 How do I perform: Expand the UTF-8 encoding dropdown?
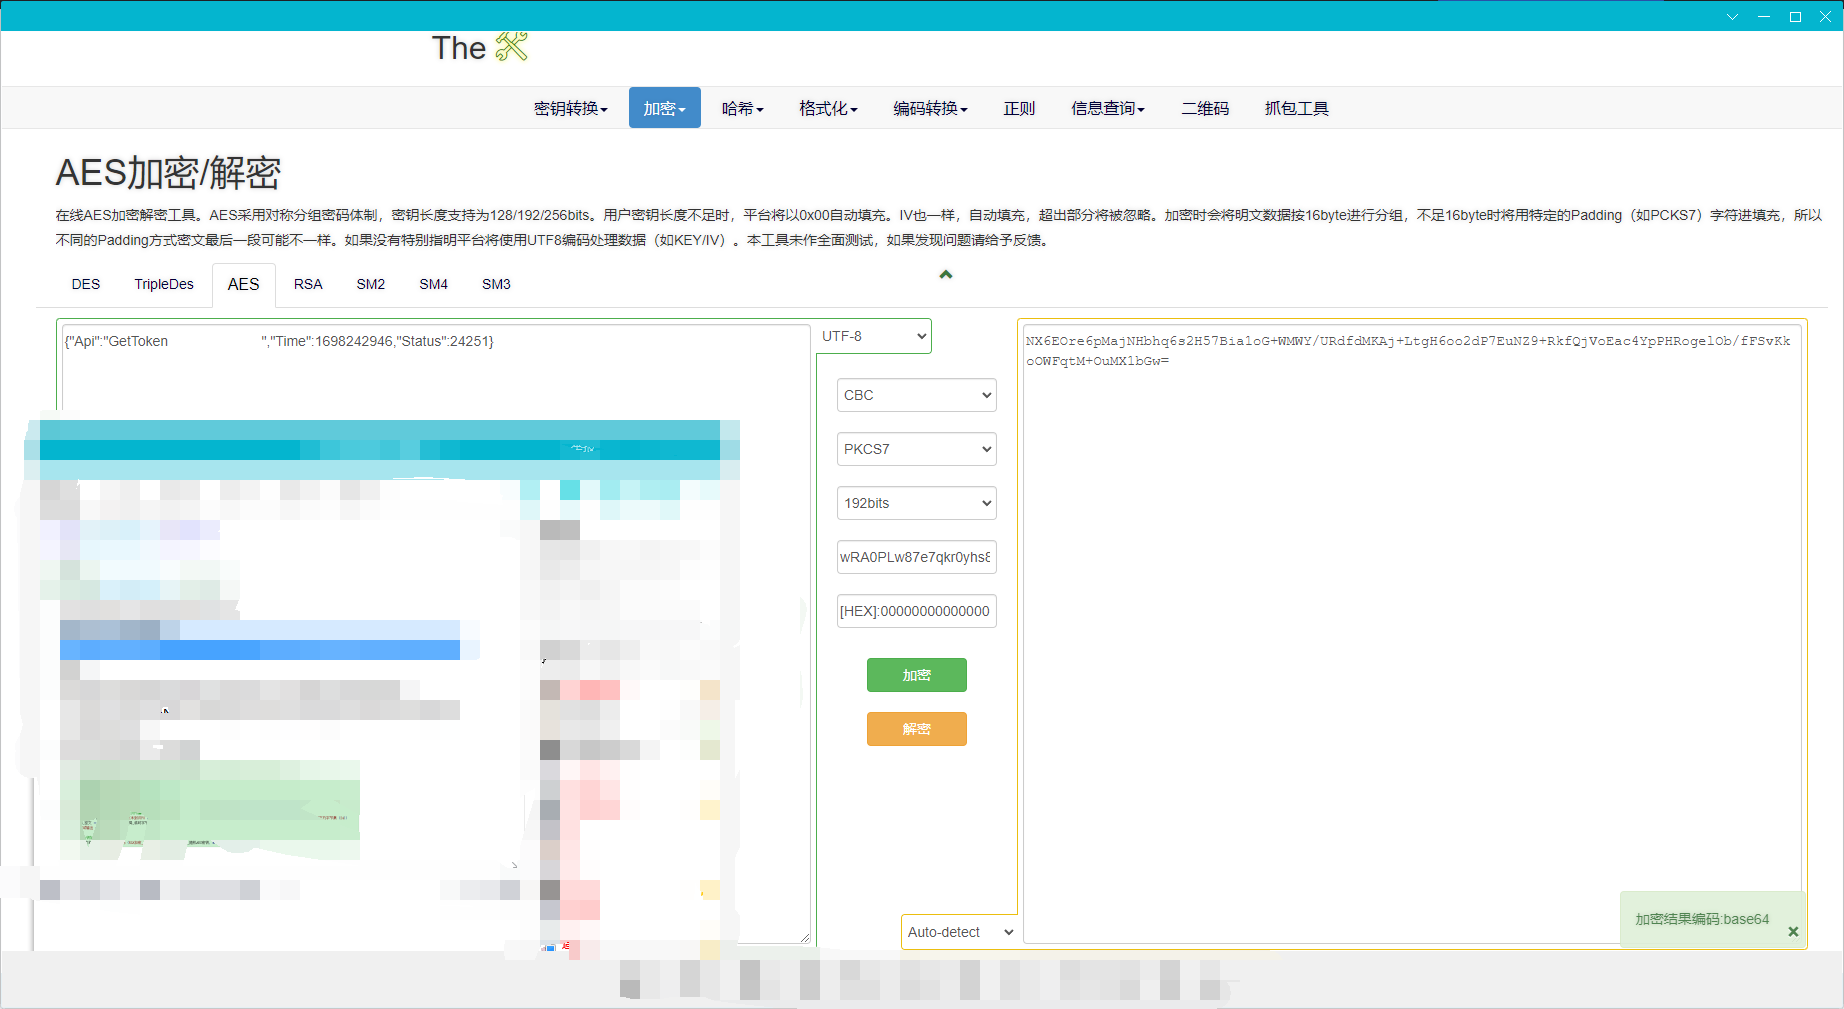(x=874, y=336)
